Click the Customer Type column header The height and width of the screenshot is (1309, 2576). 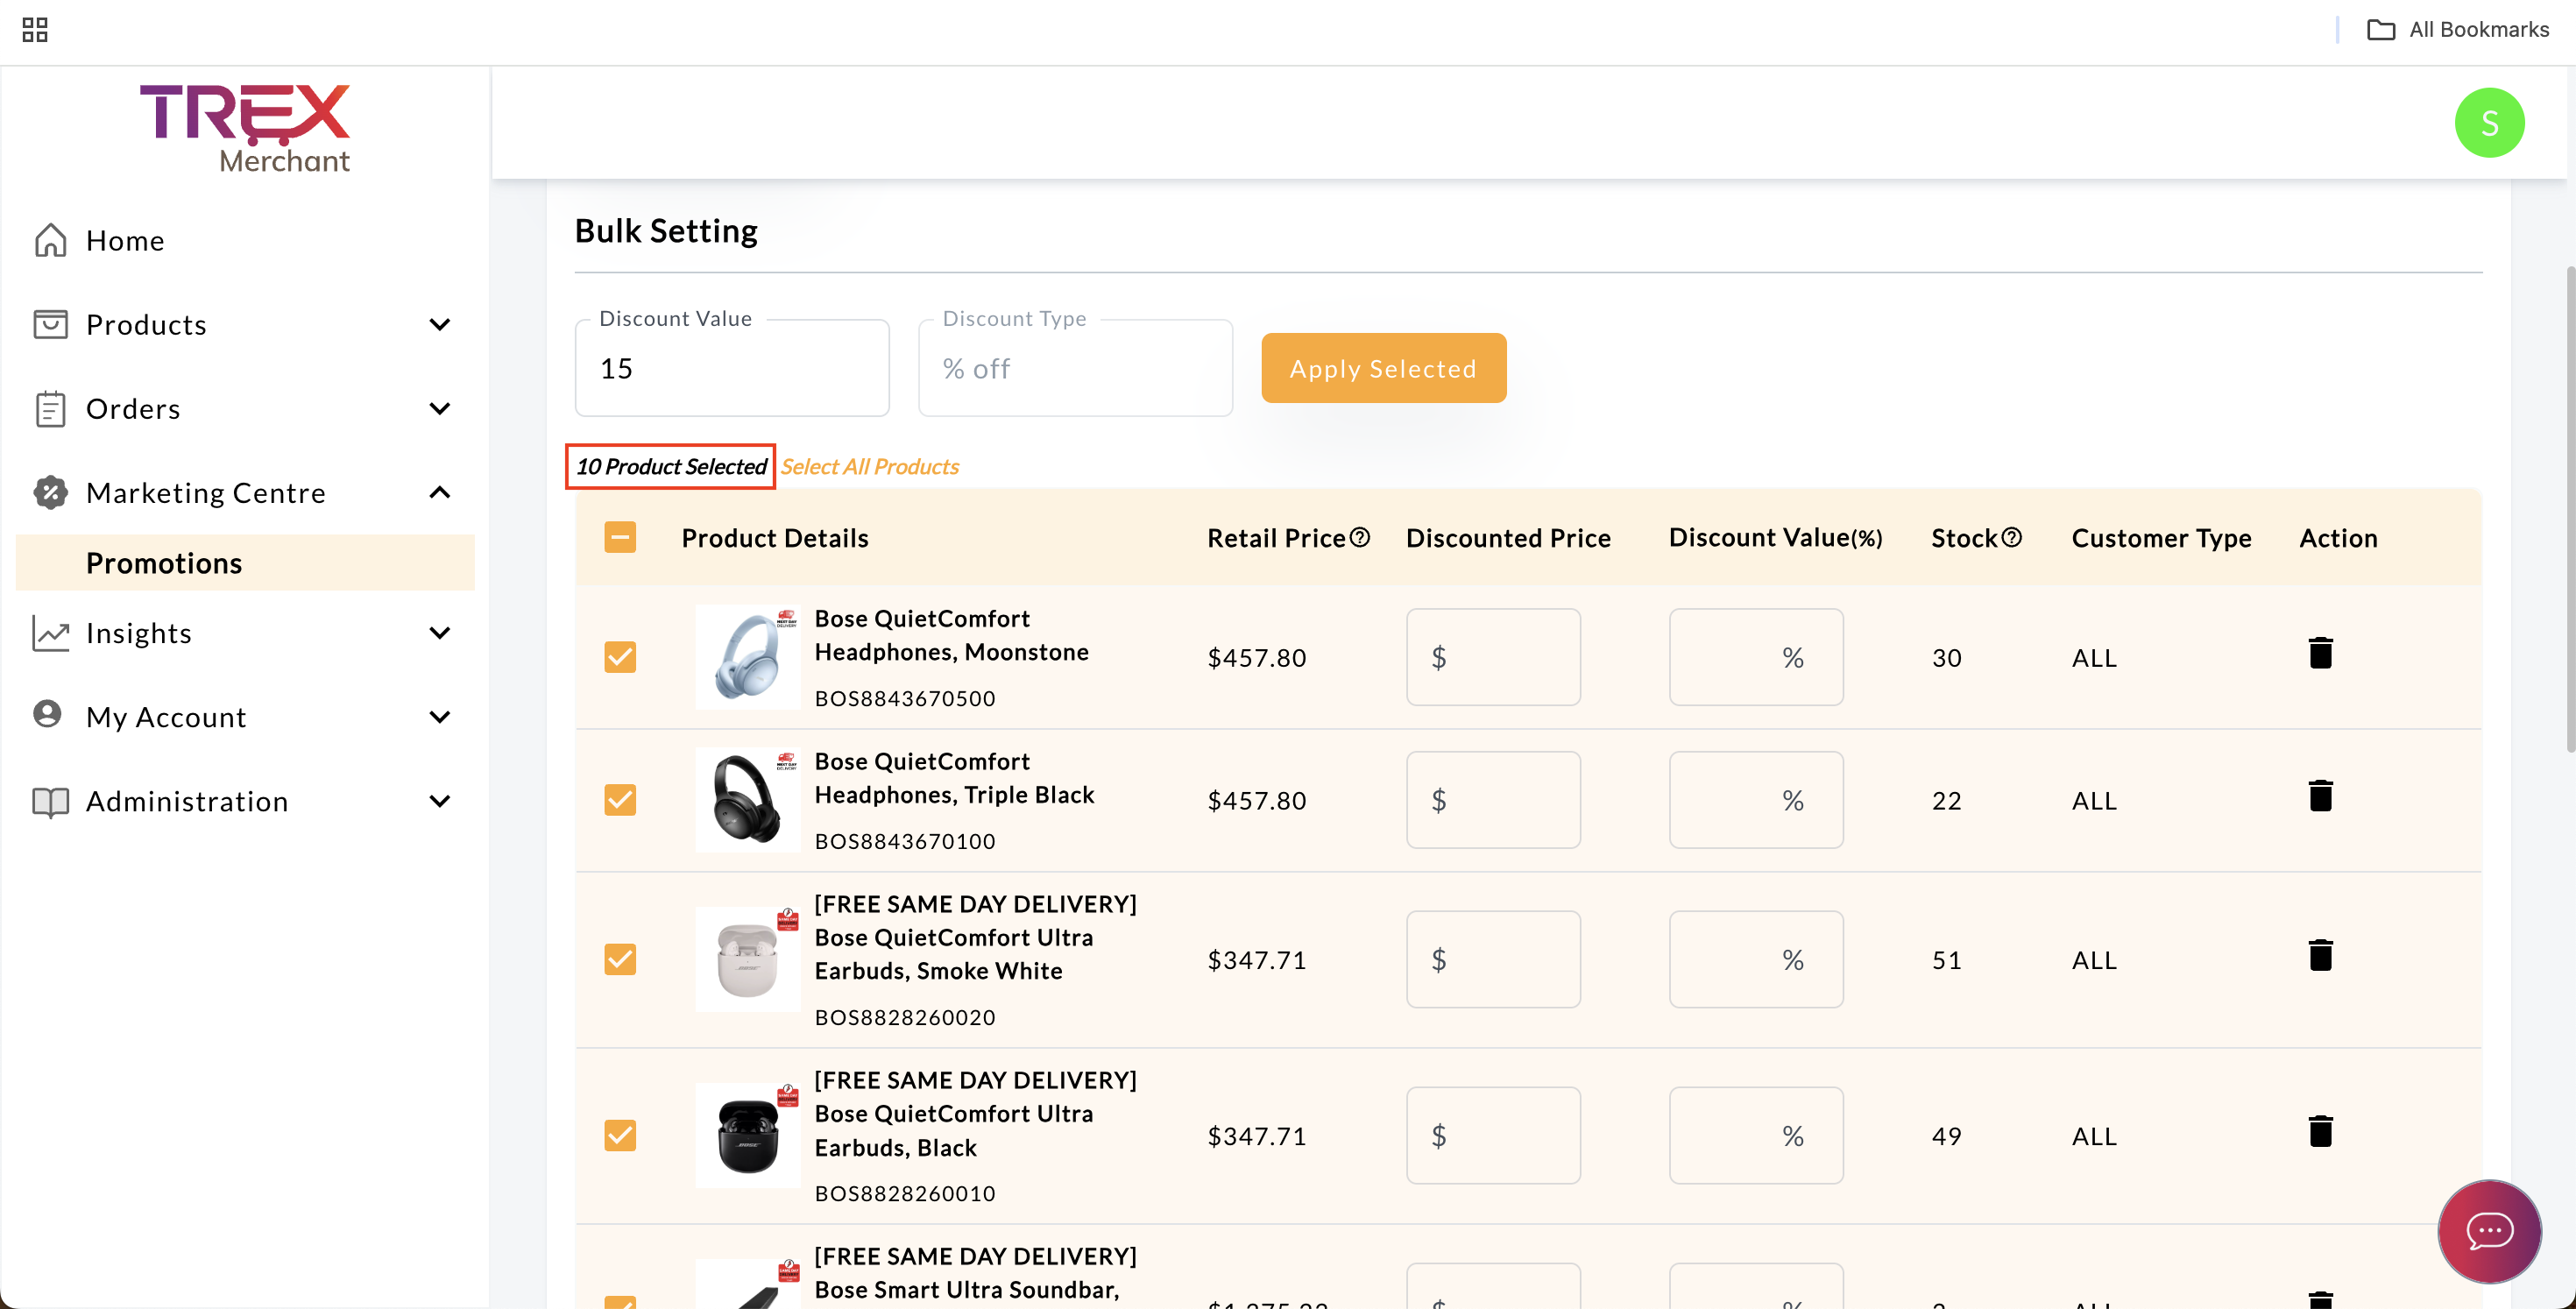2161,538
